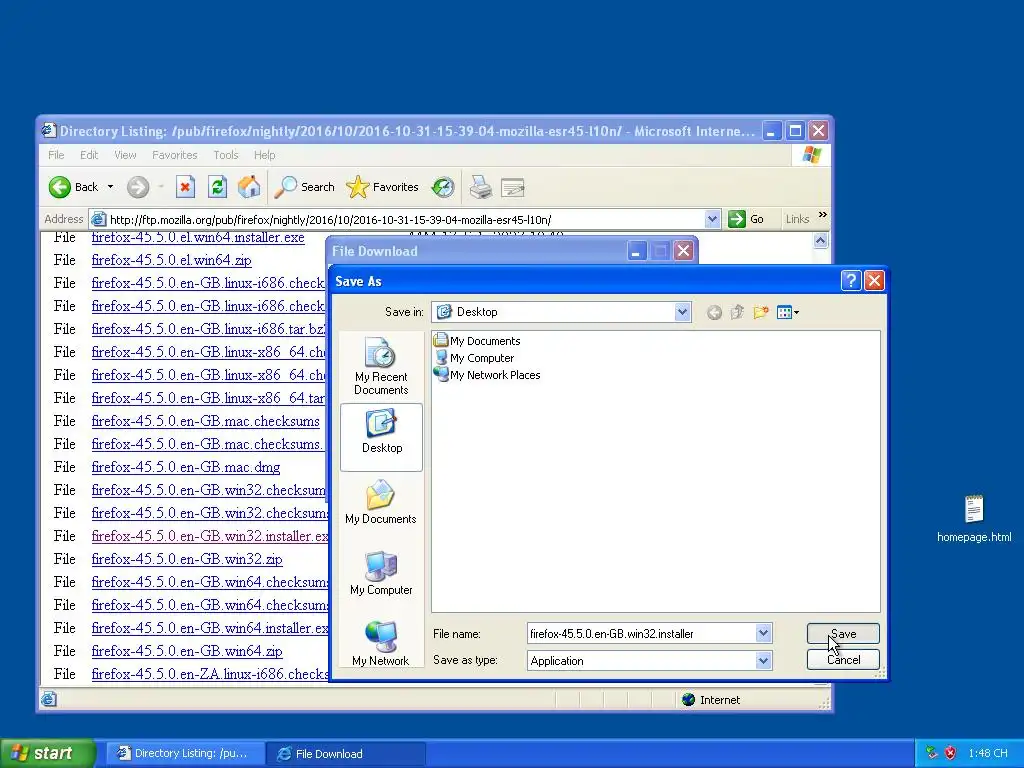Expand the File name dropdown arrow
This screenshot has width=1024, height=768.
click(x=763, y=633)
